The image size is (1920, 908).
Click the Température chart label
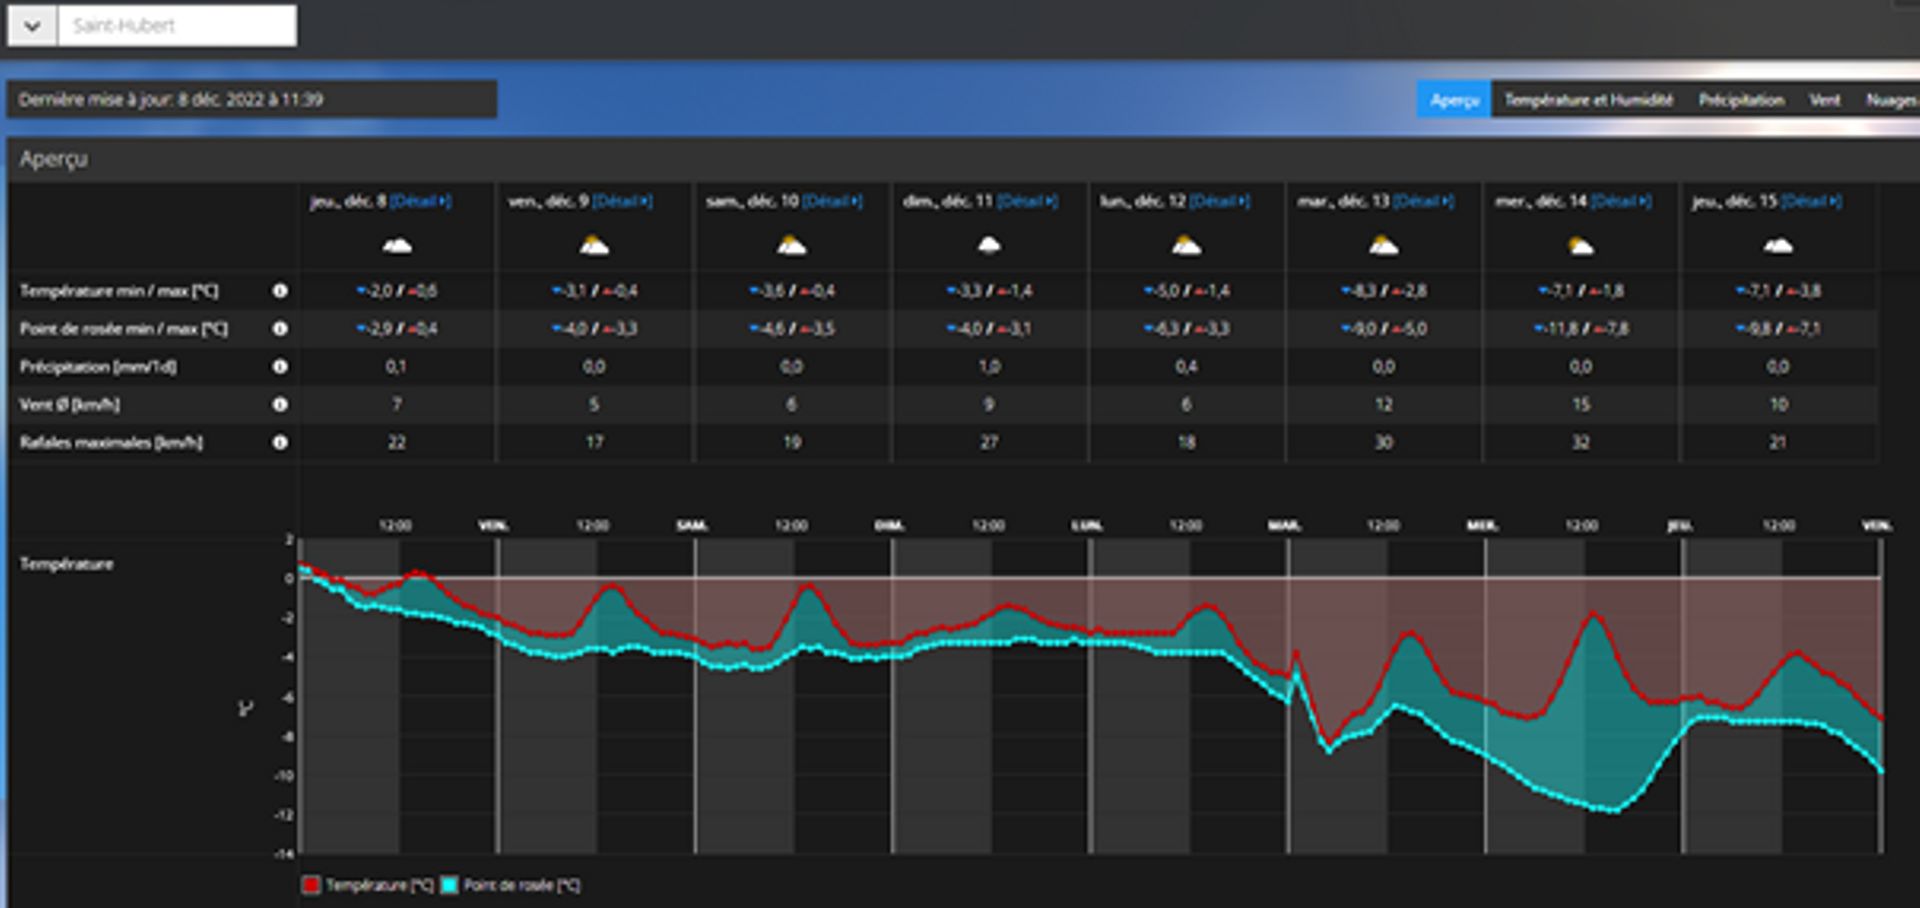tap(67, 564)
